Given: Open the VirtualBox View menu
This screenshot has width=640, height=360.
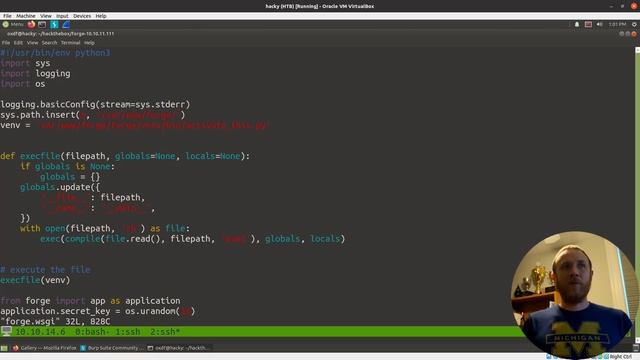Looking at the screenshot, I should coord(46,16).
